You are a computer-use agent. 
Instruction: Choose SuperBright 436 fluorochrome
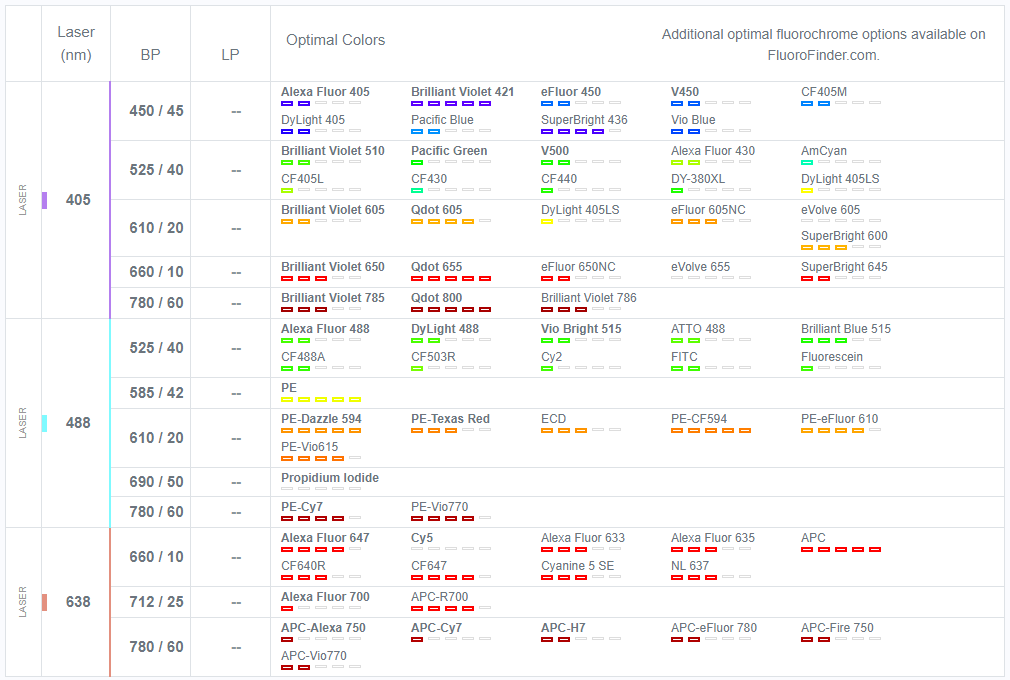tap(584, 120)
